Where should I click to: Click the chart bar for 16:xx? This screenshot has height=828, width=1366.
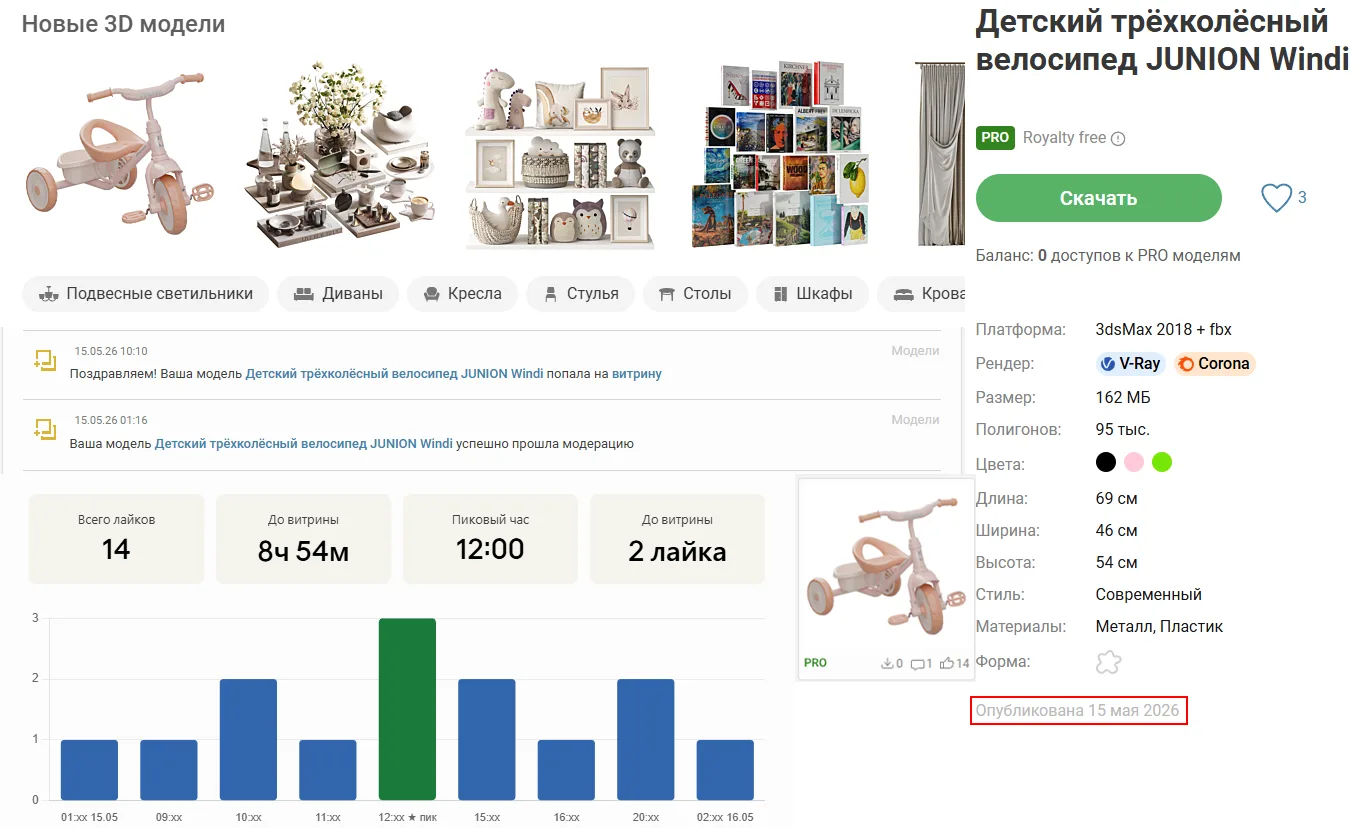566,770
